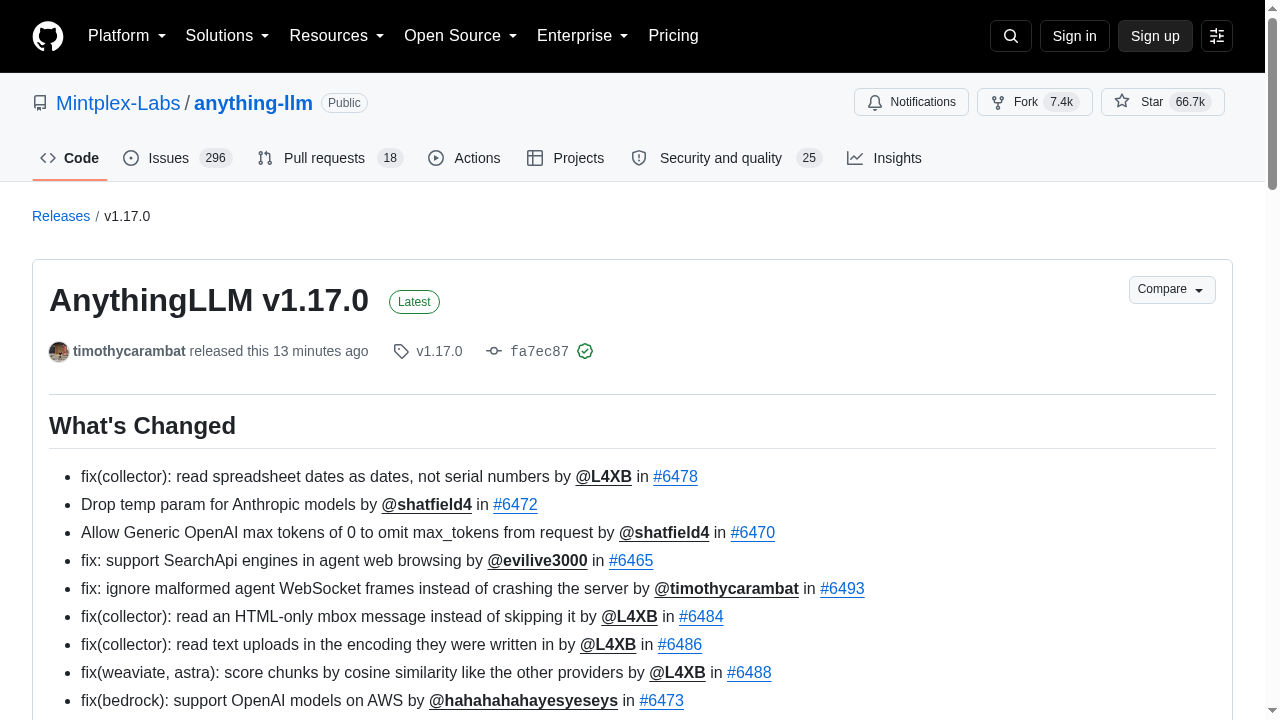The height and width of the screenshot is (720, 1280).
Task: Click the Public visibility label
Action: pos(344,103)
